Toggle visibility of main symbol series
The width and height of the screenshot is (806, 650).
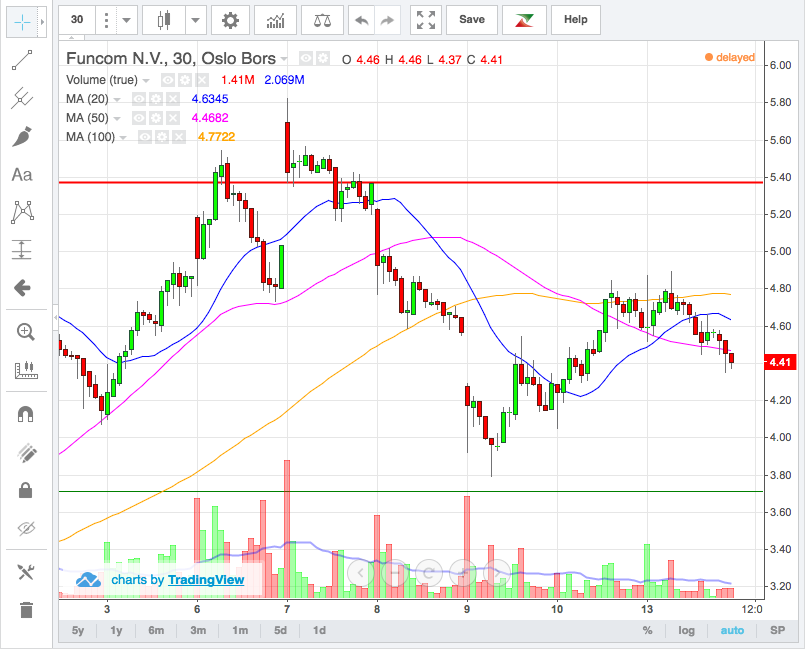click(x=306, y=59)
